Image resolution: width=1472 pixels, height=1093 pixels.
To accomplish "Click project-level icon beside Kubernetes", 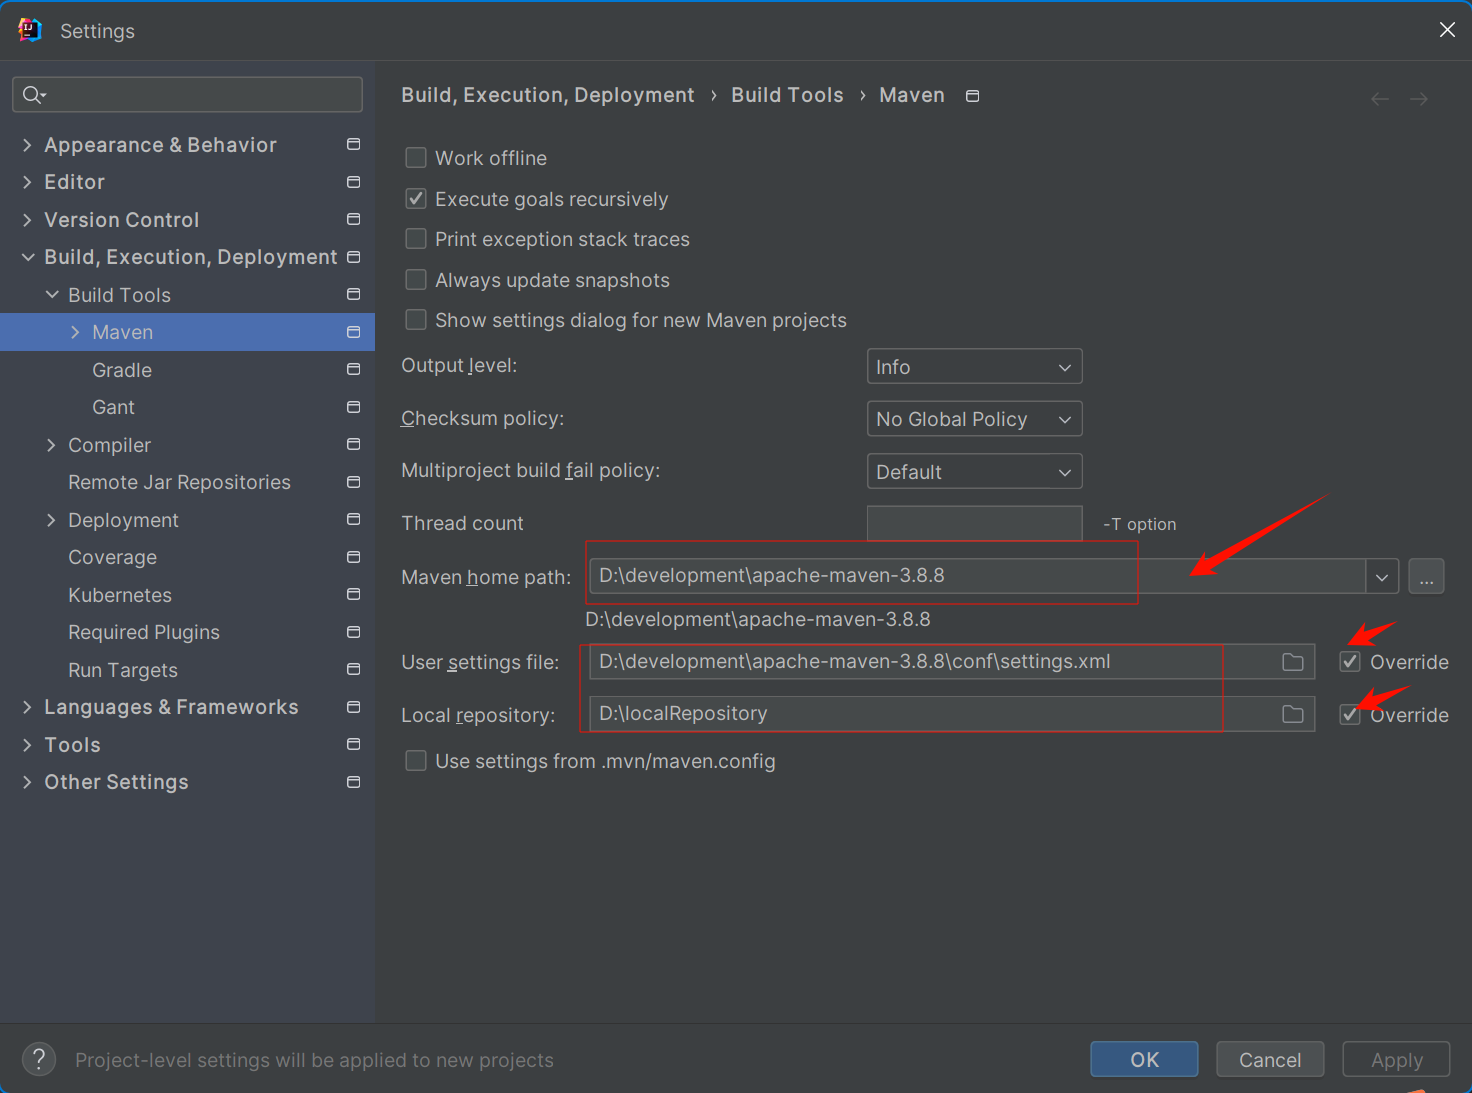I will 353,594.
